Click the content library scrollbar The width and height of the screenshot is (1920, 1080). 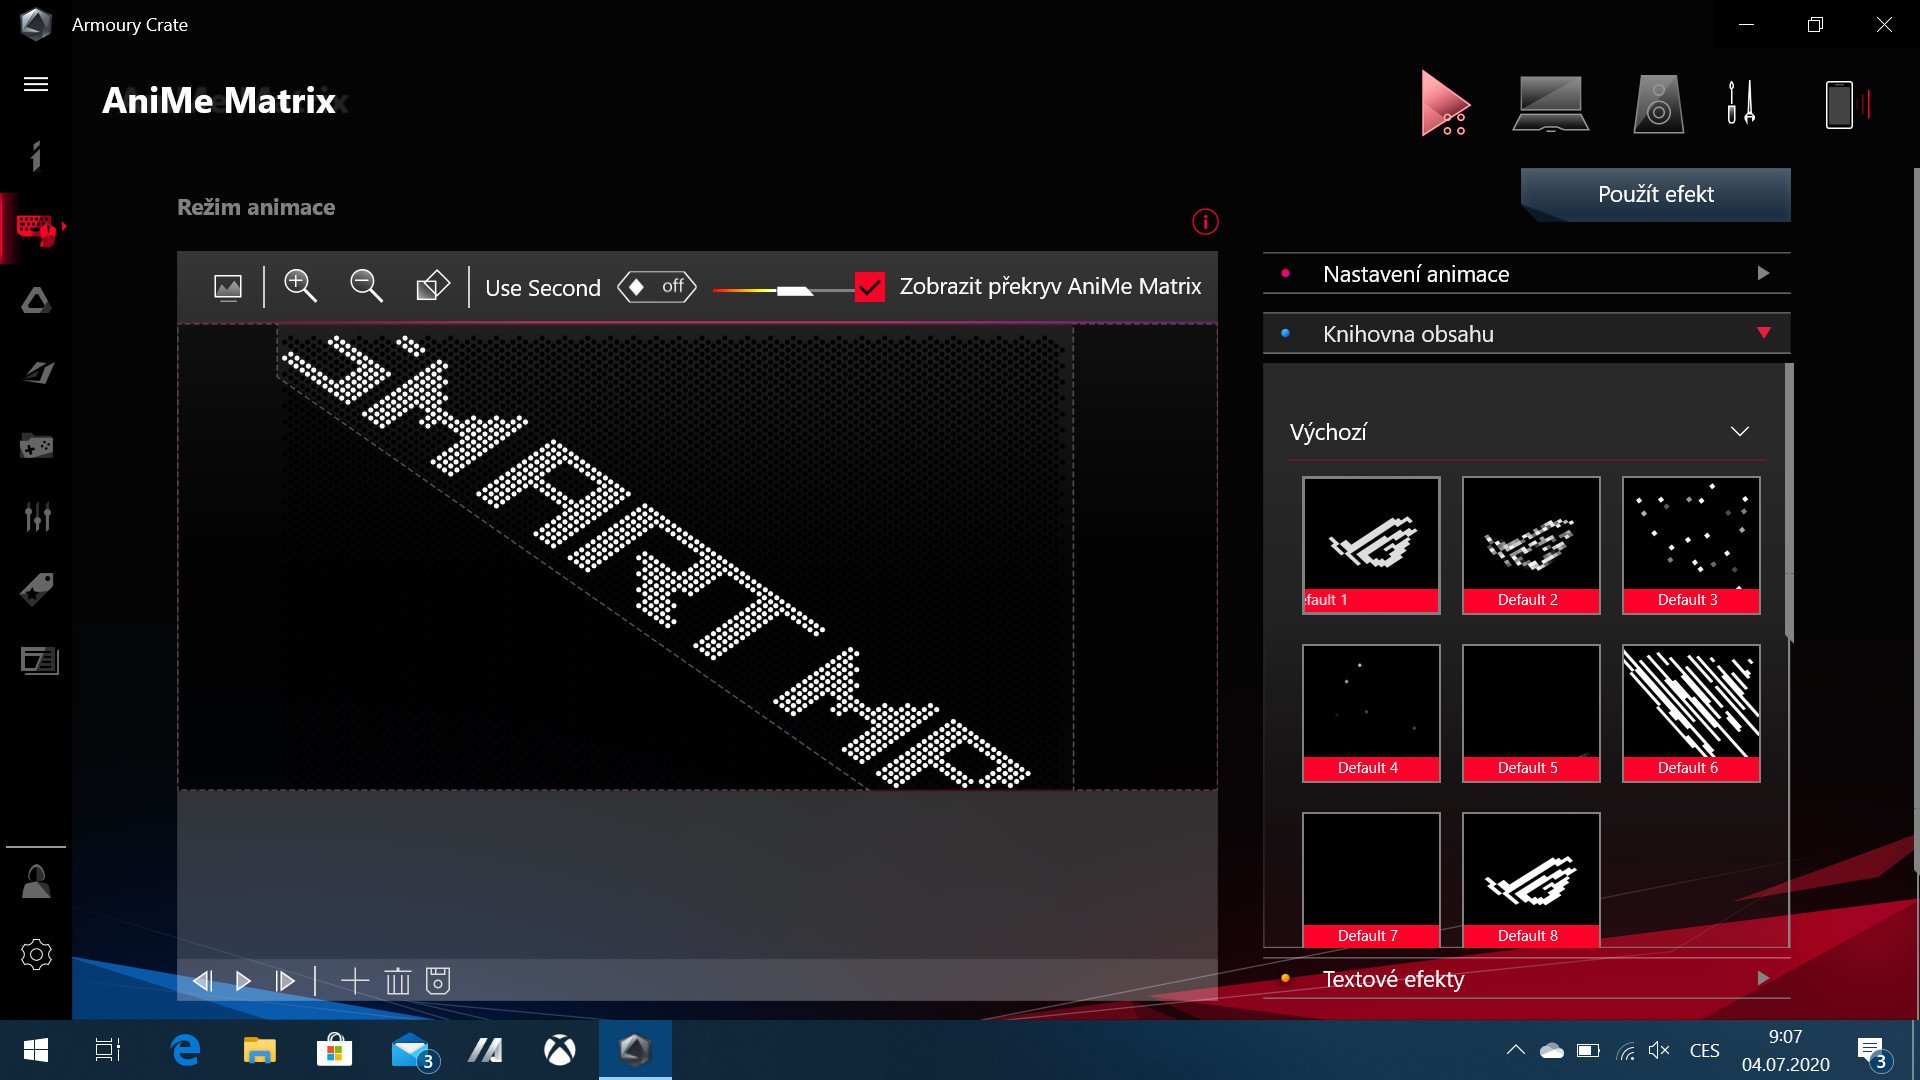[1789, 502]
